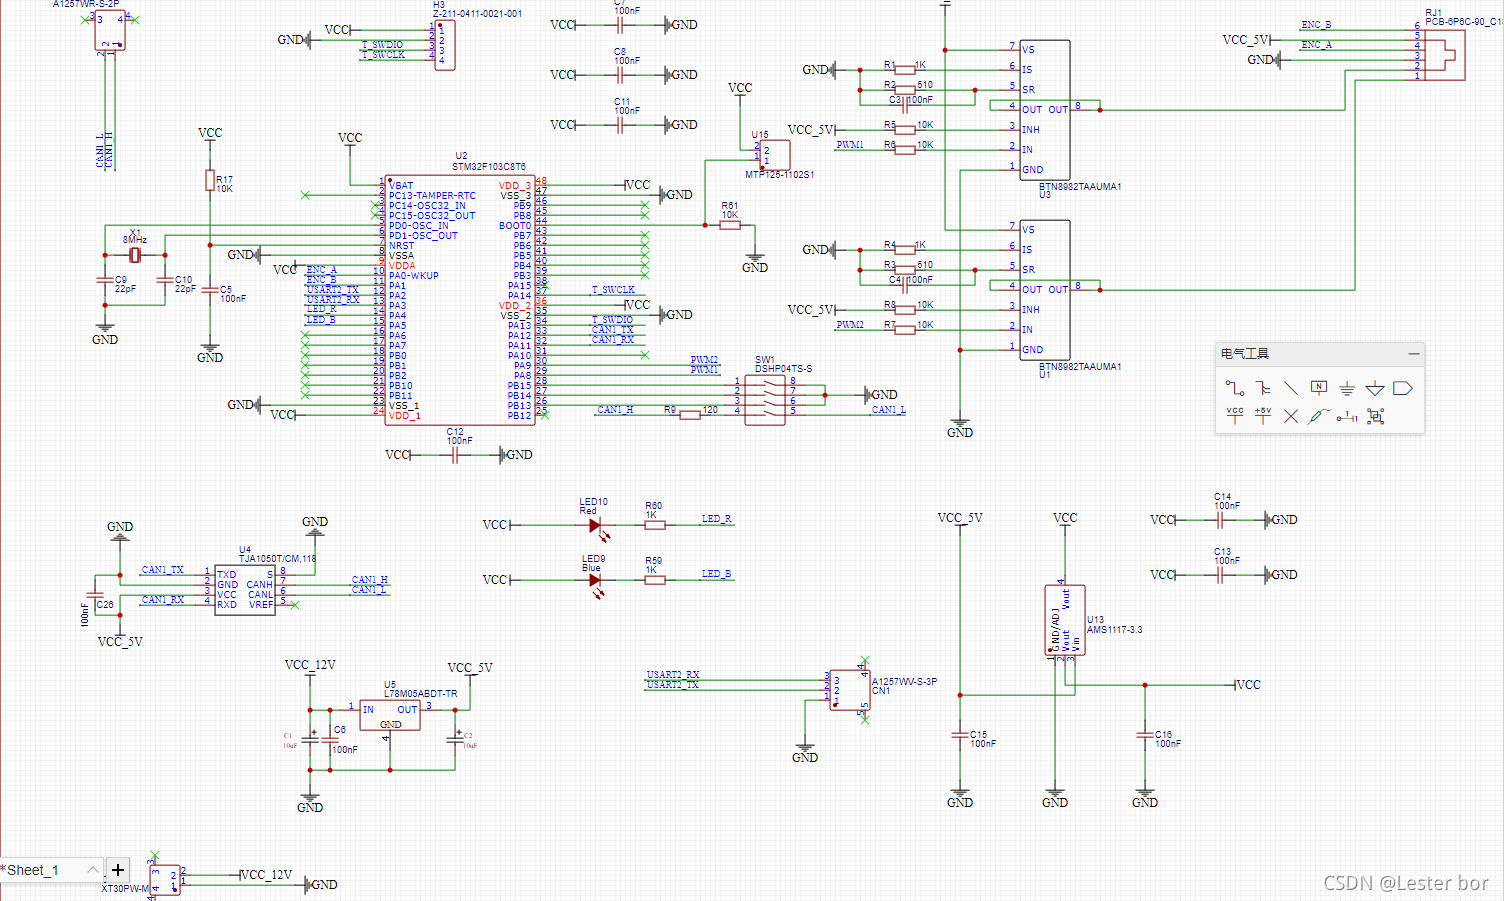1504x901 pixels.
Task: Select the STM32F103C8T6 part label
Action: [x=489, y=167]
